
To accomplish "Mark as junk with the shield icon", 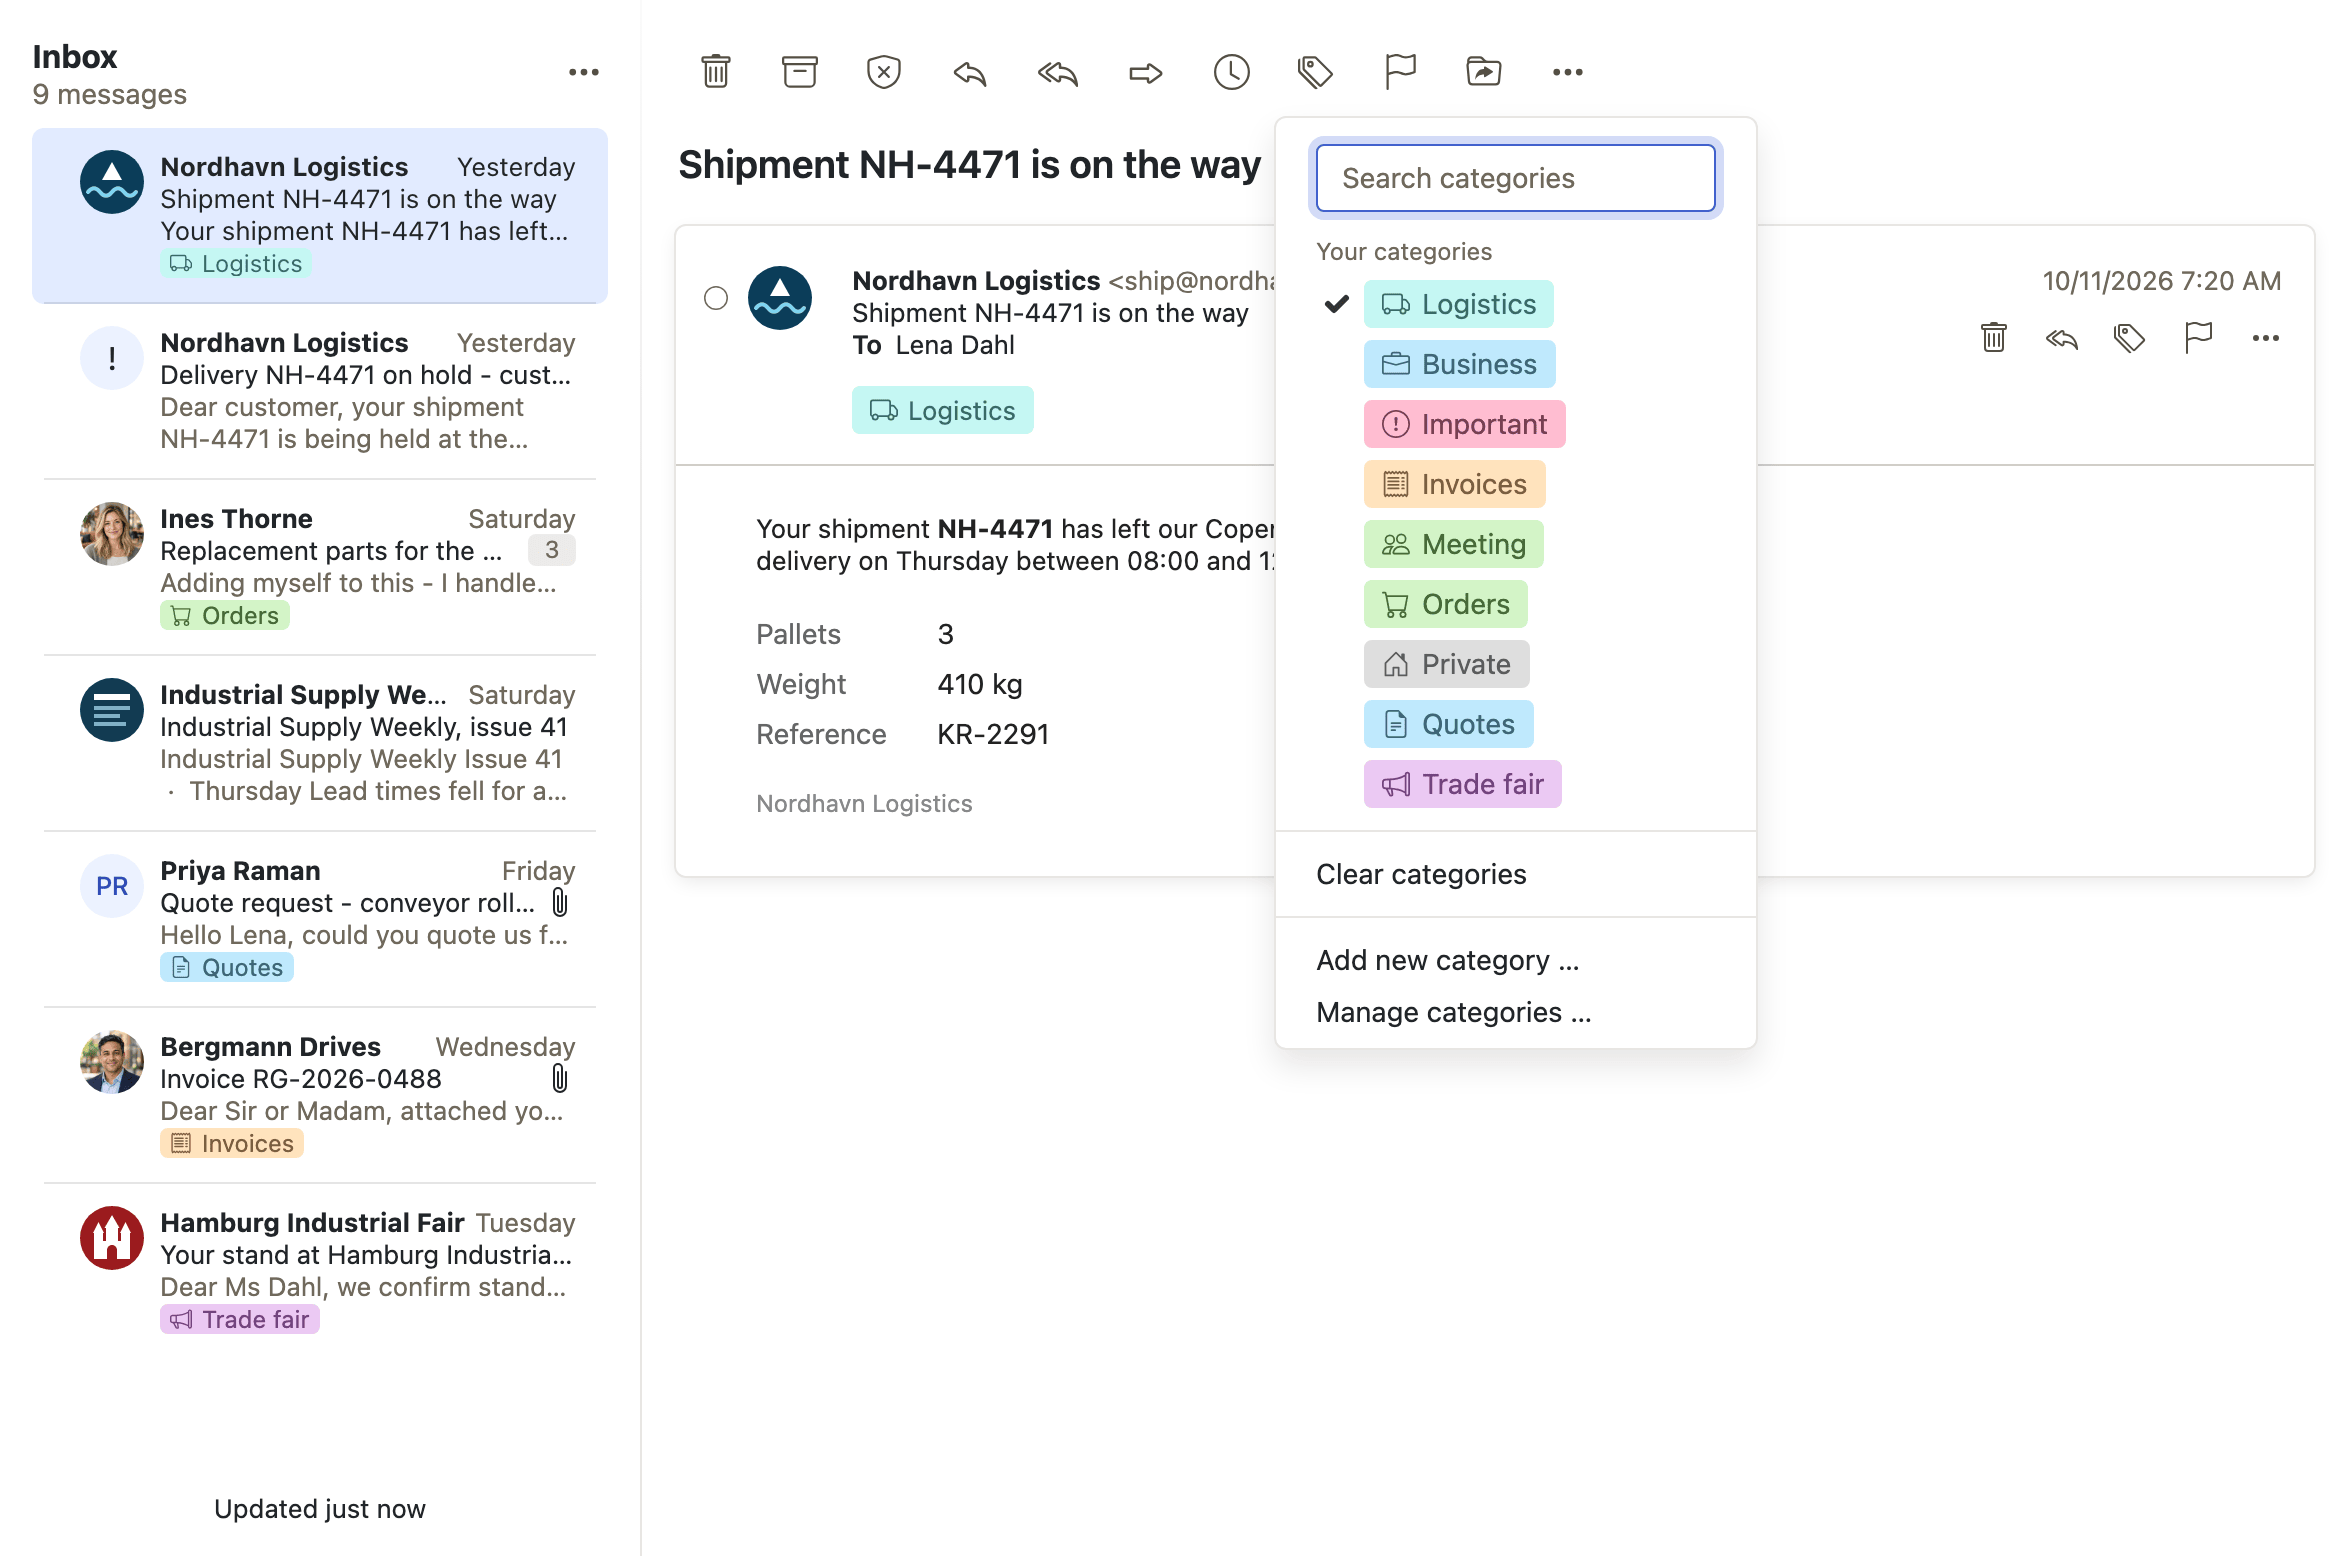I will [x=884, y=72].
